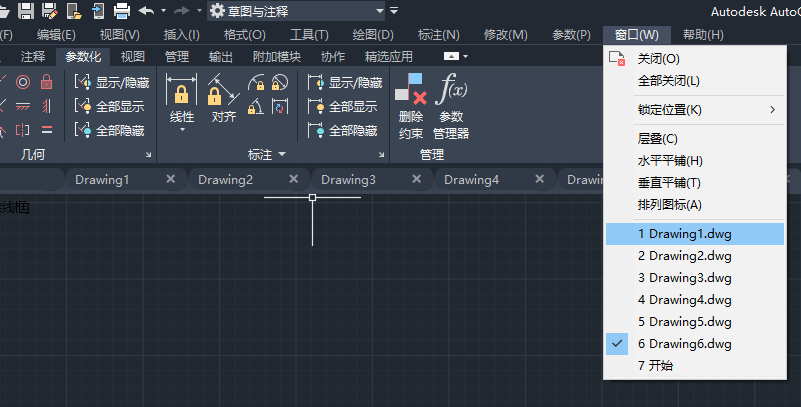Open Customize Quick Access Toolbar dropdown
The height and width of the screenshot is (407, 801).
coord(394,10)
